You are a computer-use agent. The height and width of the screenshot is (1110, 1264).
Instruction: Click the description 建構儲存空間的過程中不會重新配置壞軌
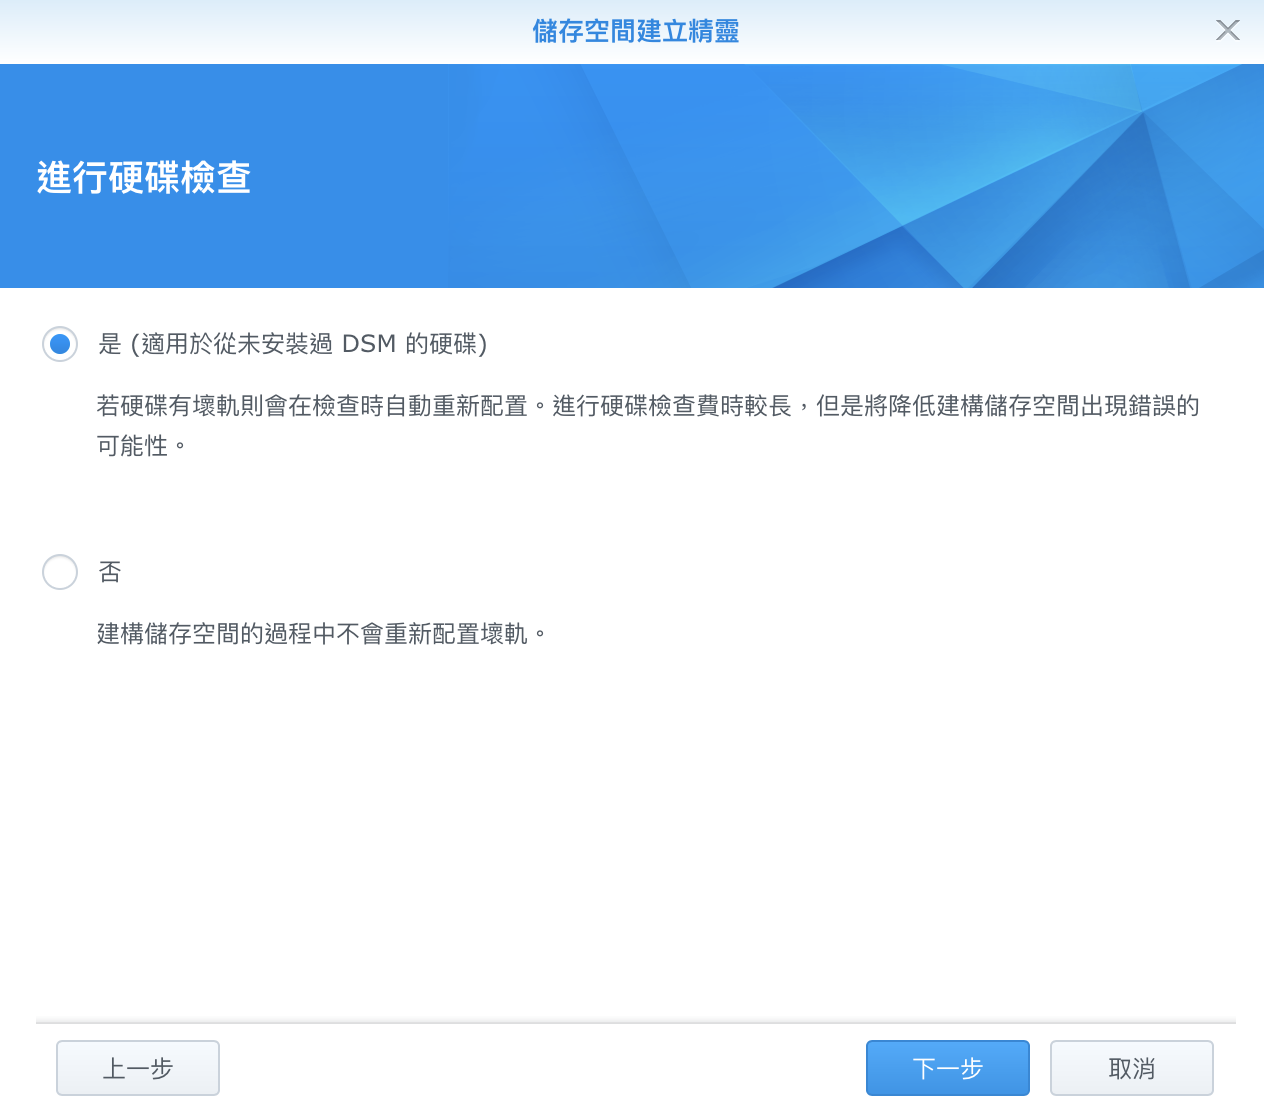point(320,634)
